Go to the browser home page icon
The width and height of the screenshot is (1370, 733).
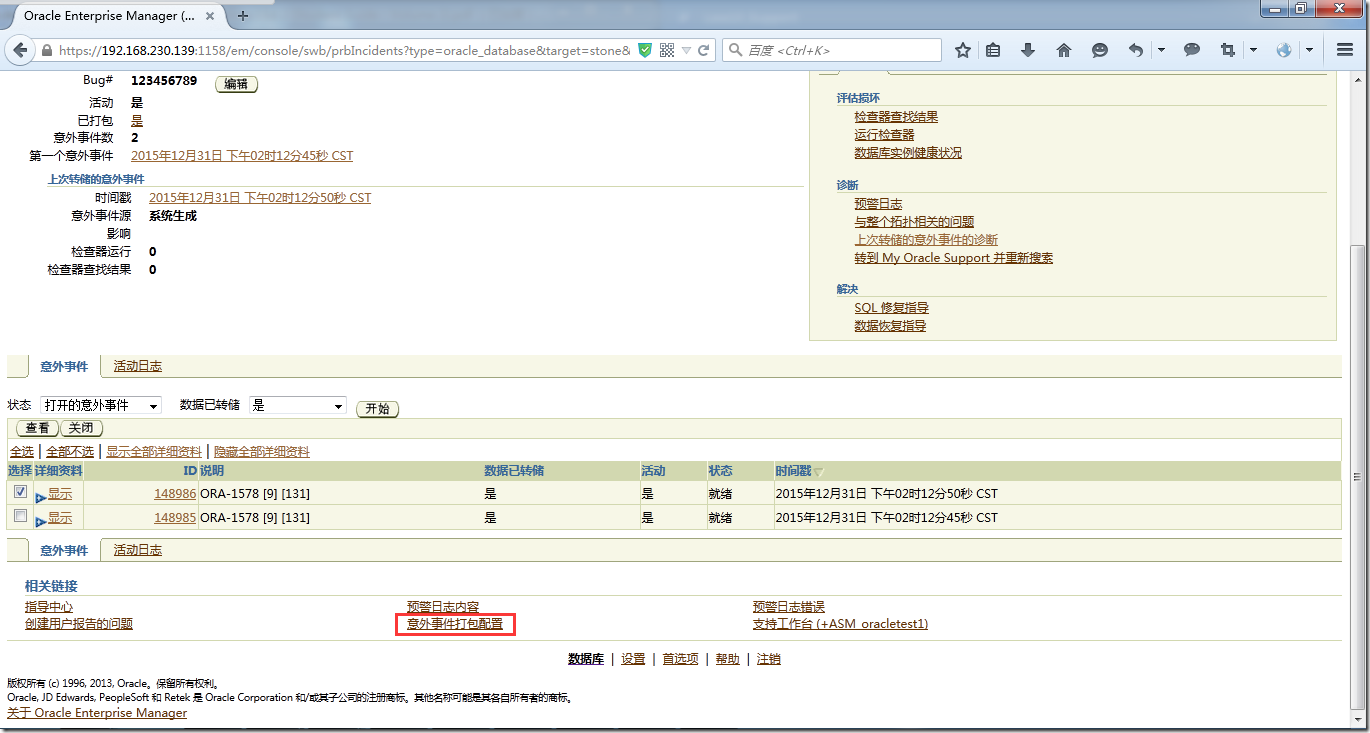pyautogui.click(x=1064, y=50)
